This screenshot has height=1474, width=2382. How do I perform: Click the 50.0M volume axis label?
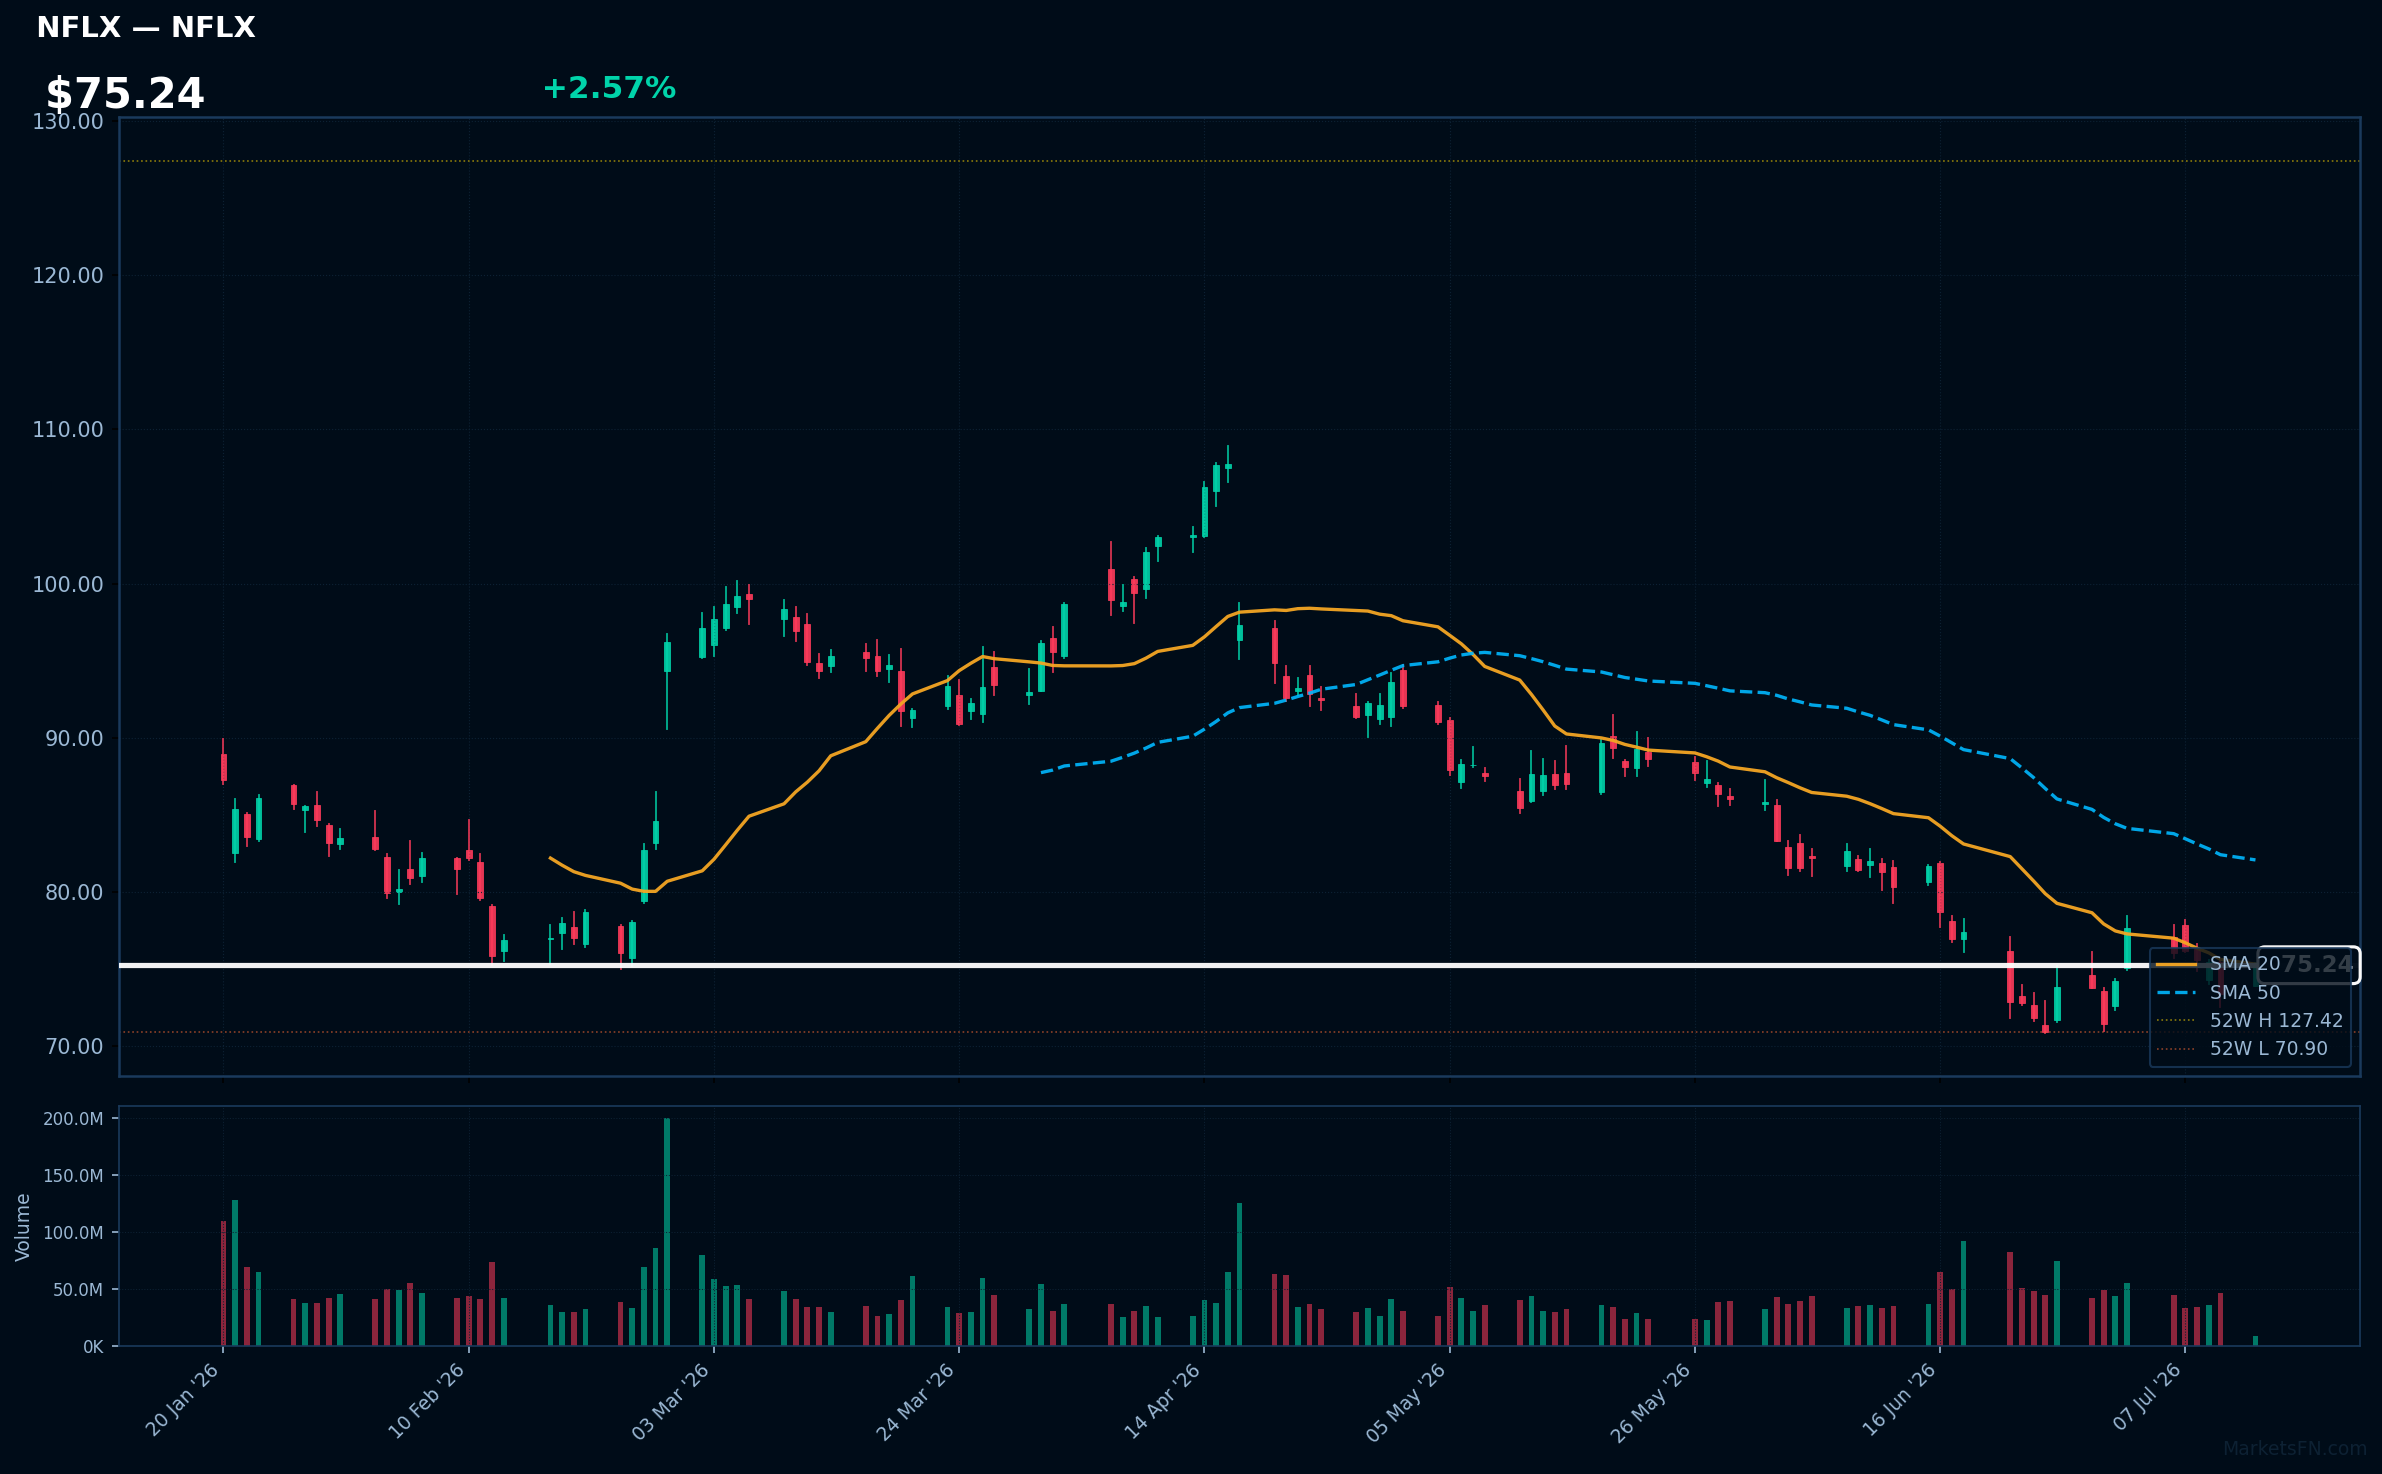pos(78,1290)
